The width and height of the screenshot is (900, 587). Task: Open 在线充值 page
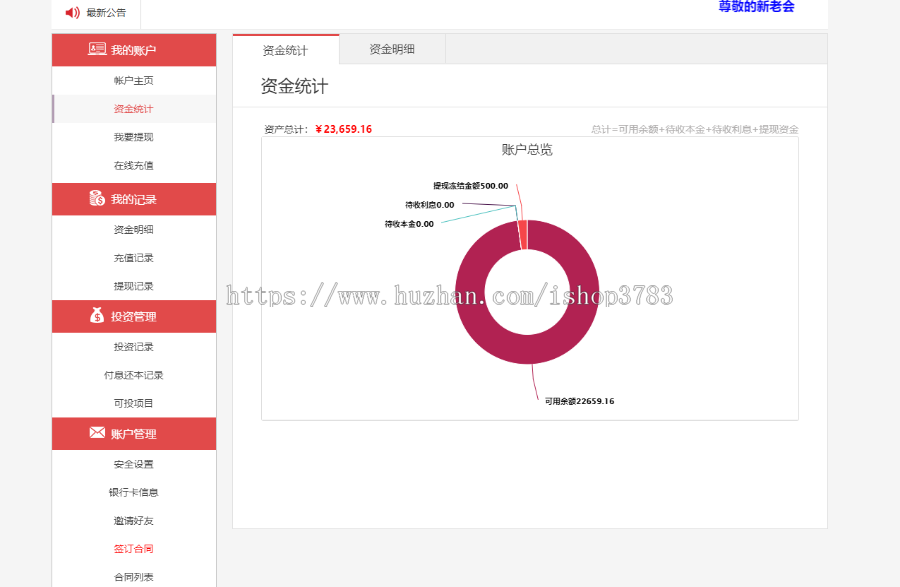133,166
